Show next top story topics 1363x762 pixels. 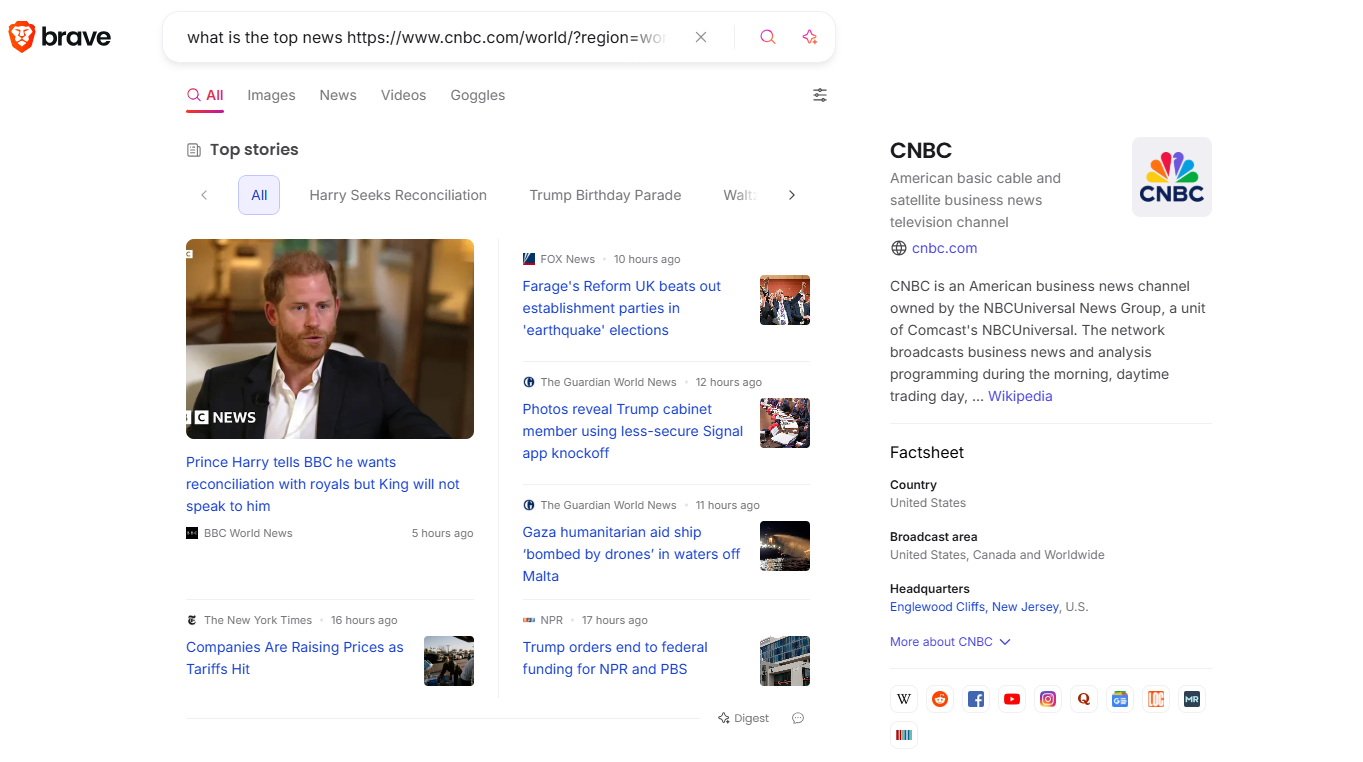click(792, 195)
